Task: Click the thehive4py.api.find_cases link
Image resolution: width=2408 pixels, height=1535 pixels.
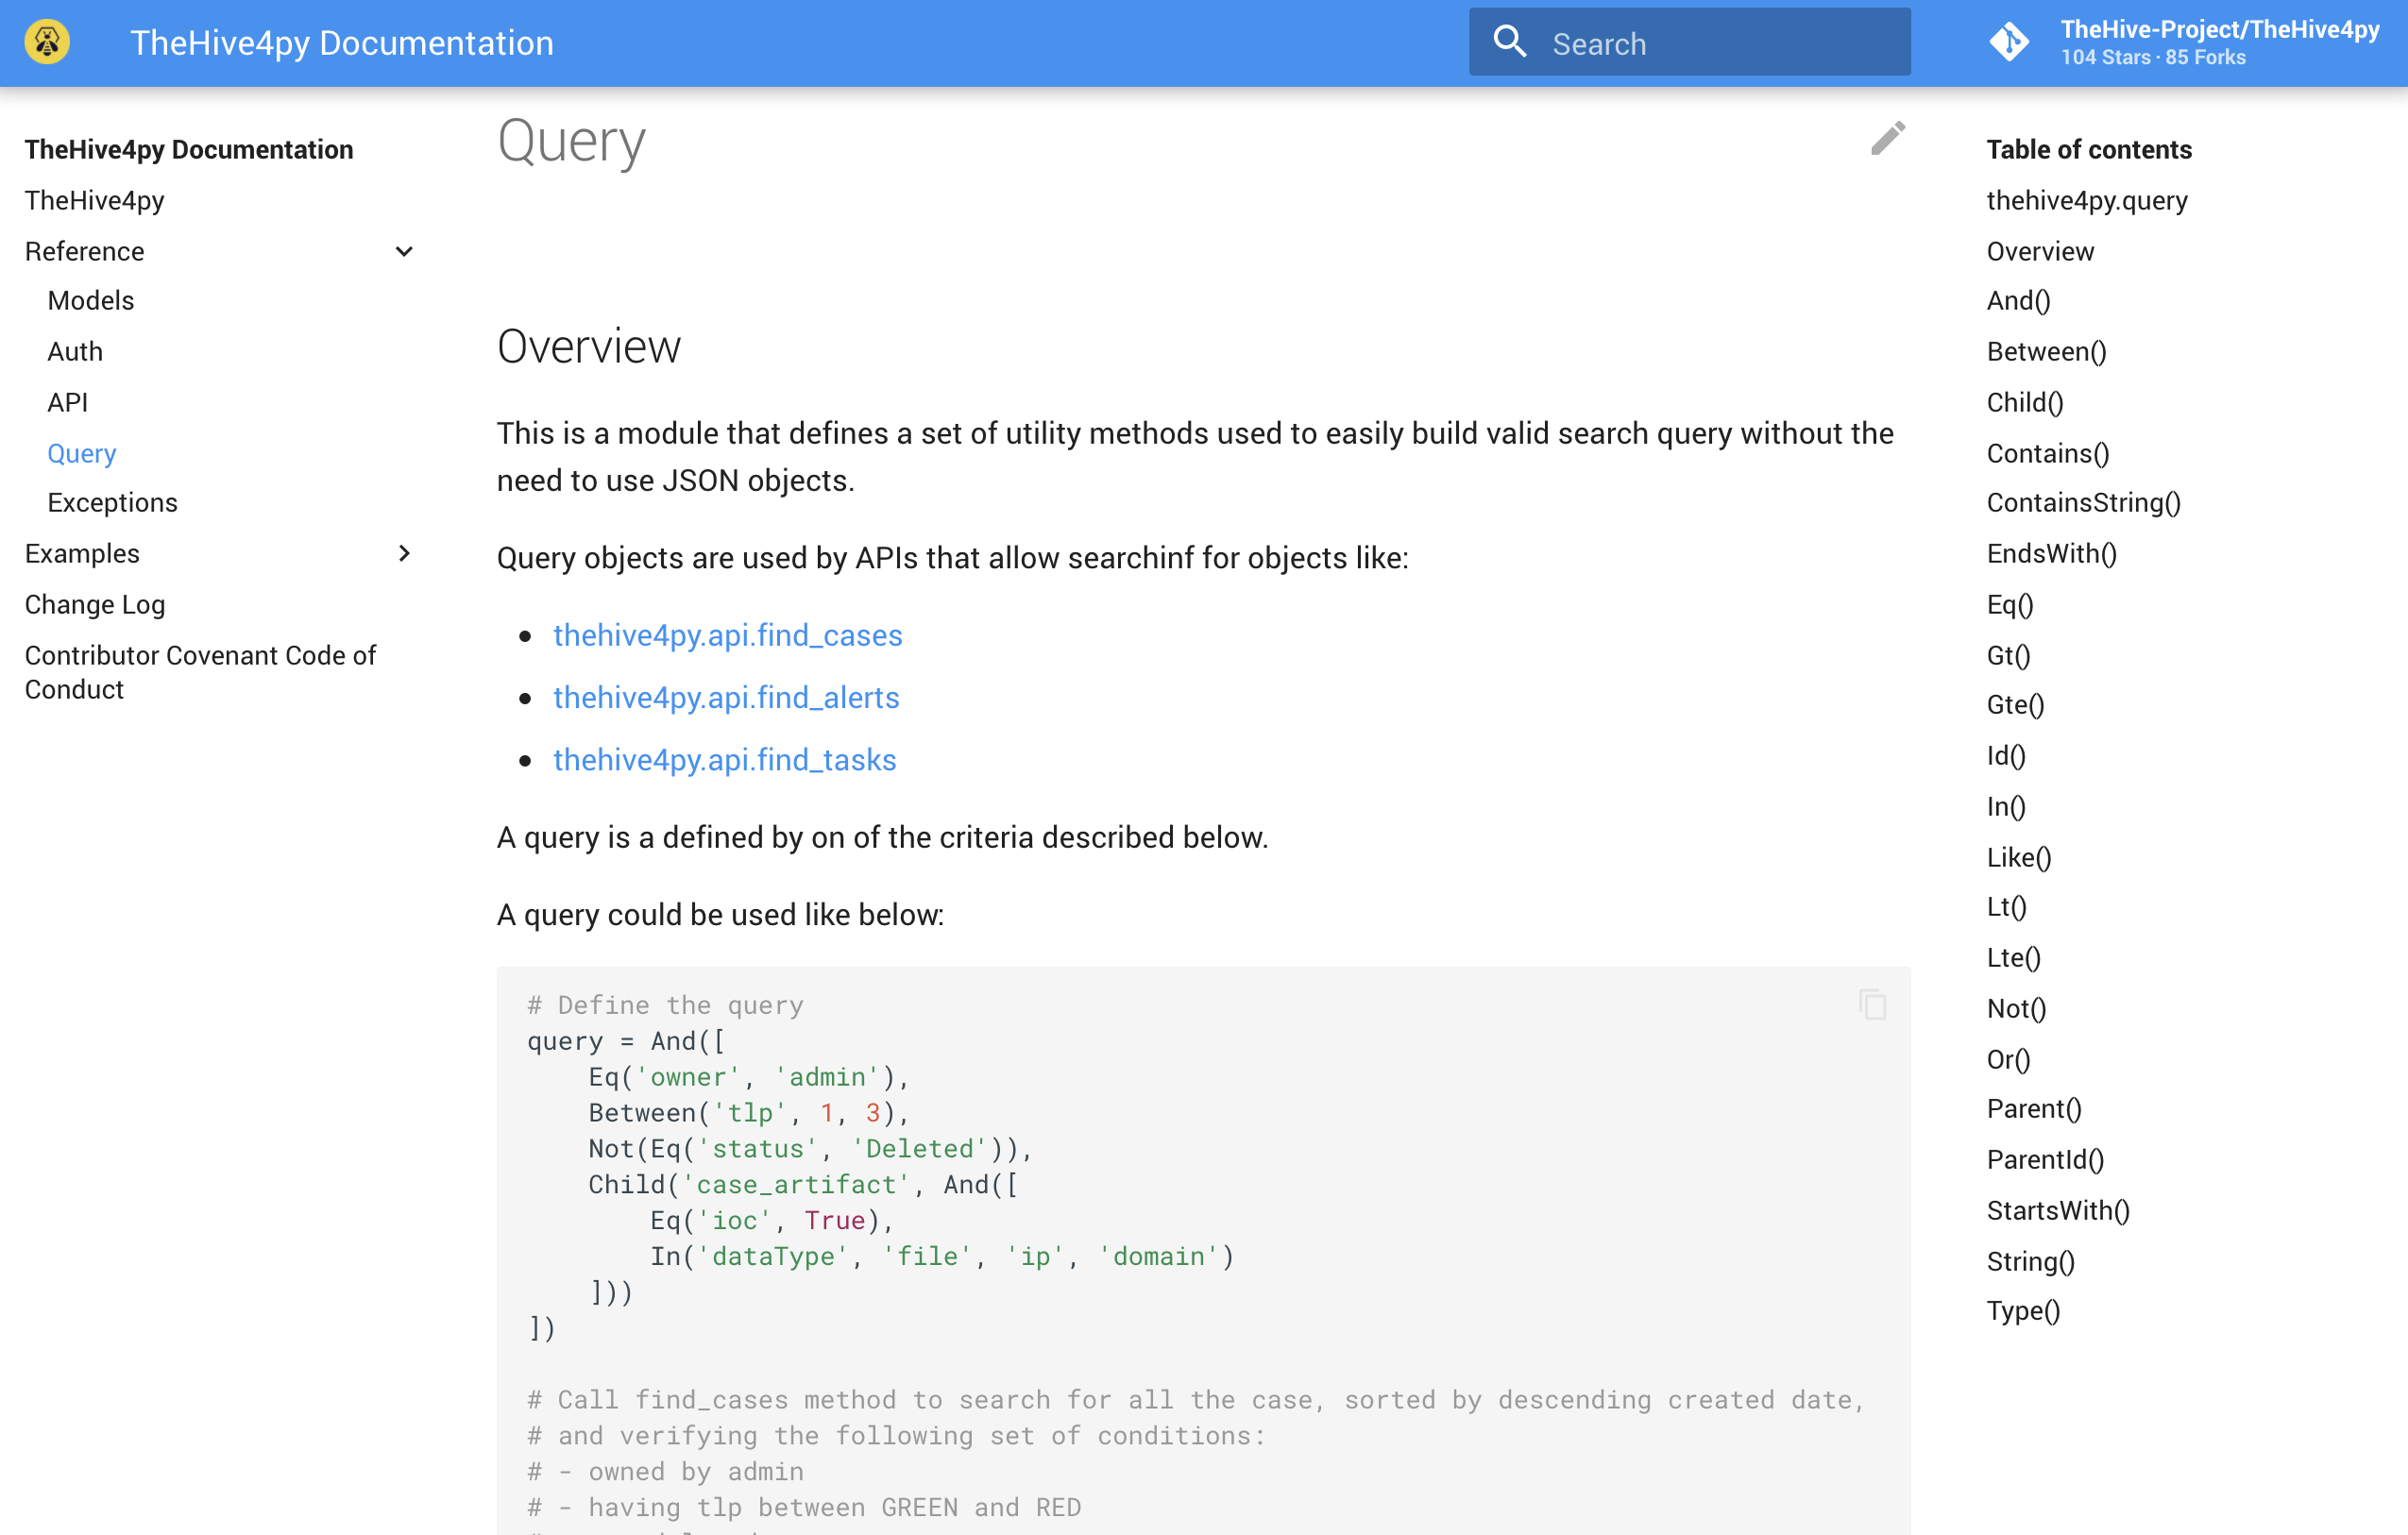Action: [727, 635]
